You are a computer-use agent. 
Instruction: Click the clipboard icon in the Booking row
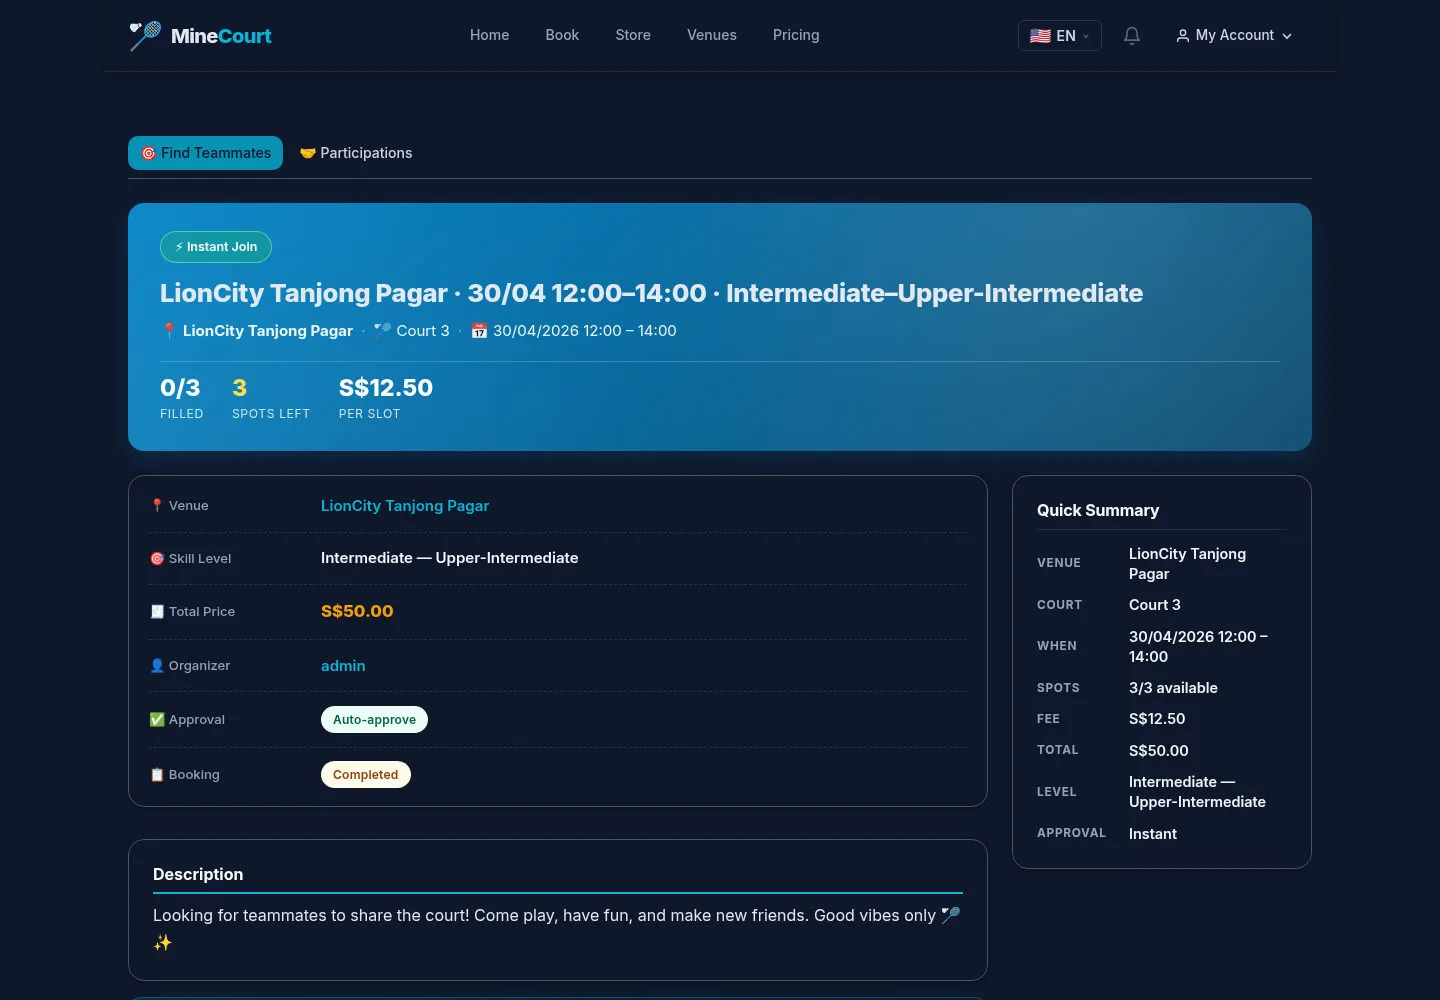tap(157, 775)
